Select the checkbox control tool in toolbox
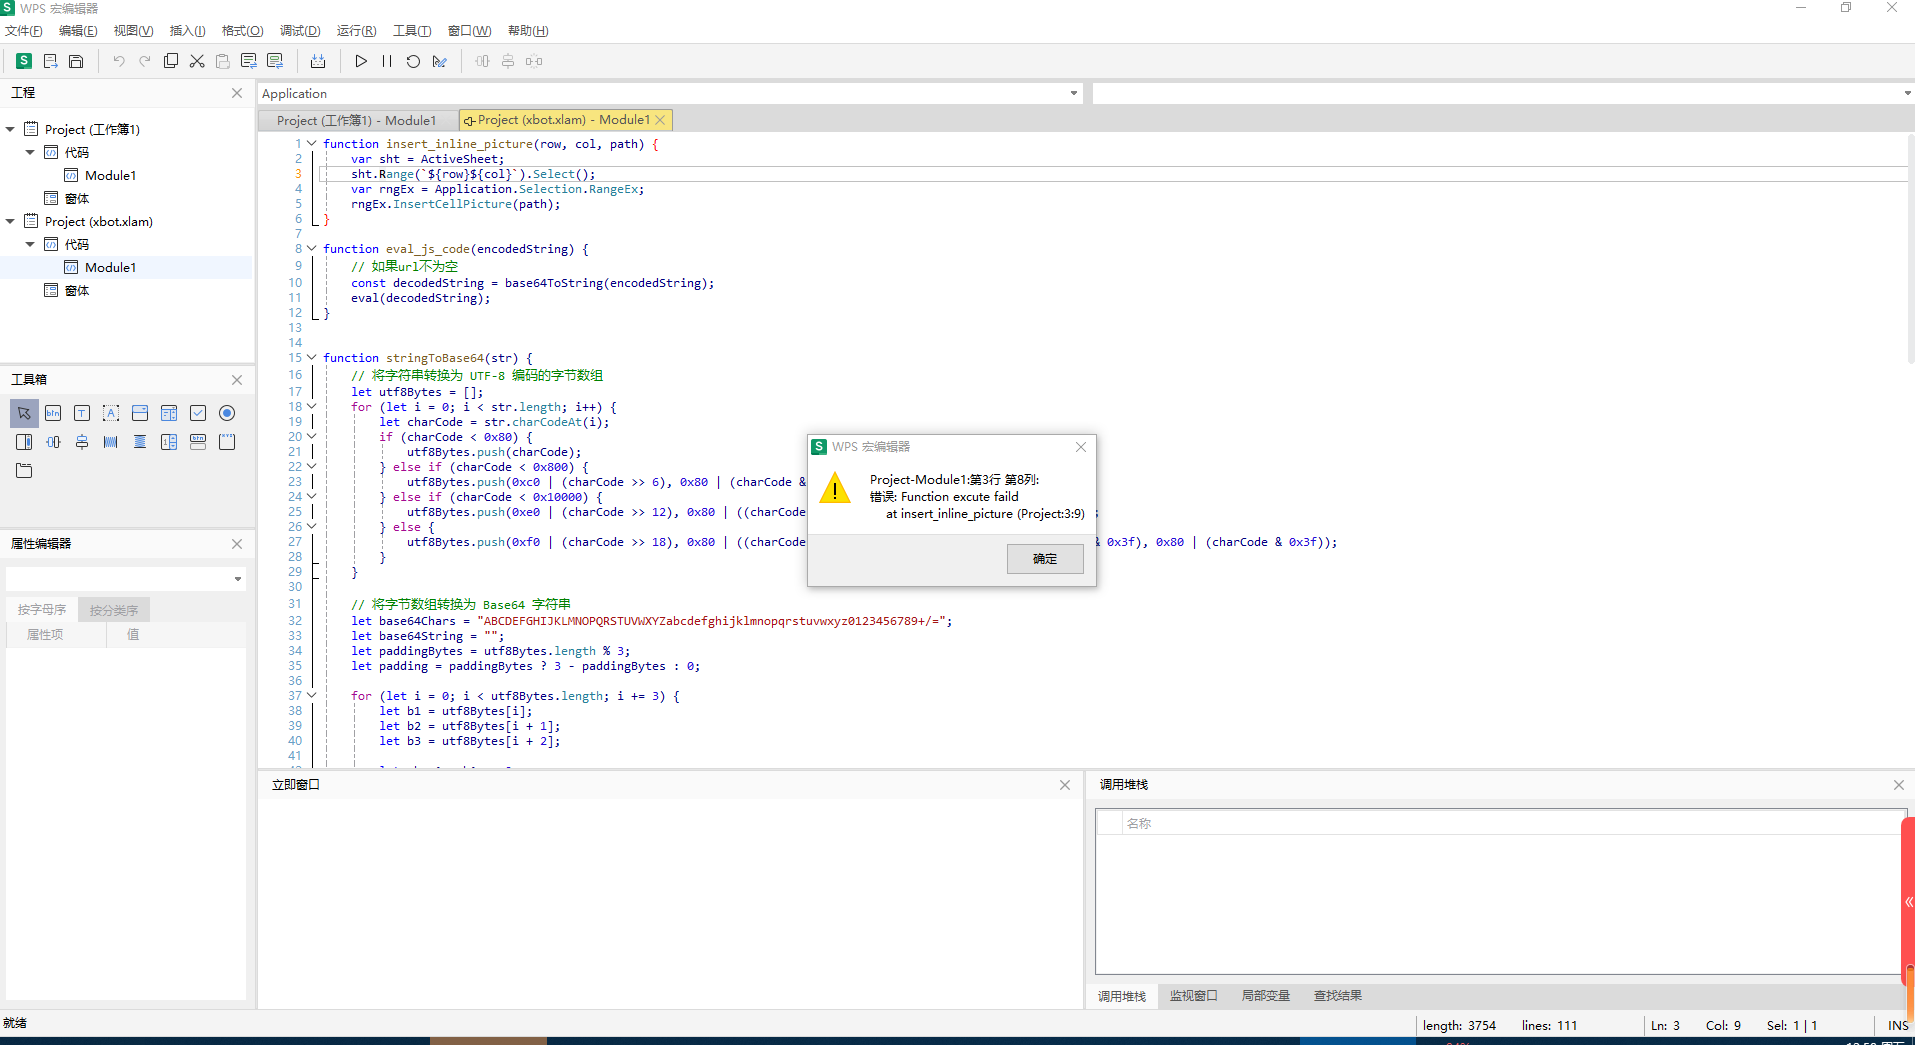Screen dimensions: 1915x1045 (x=198, y=413)
